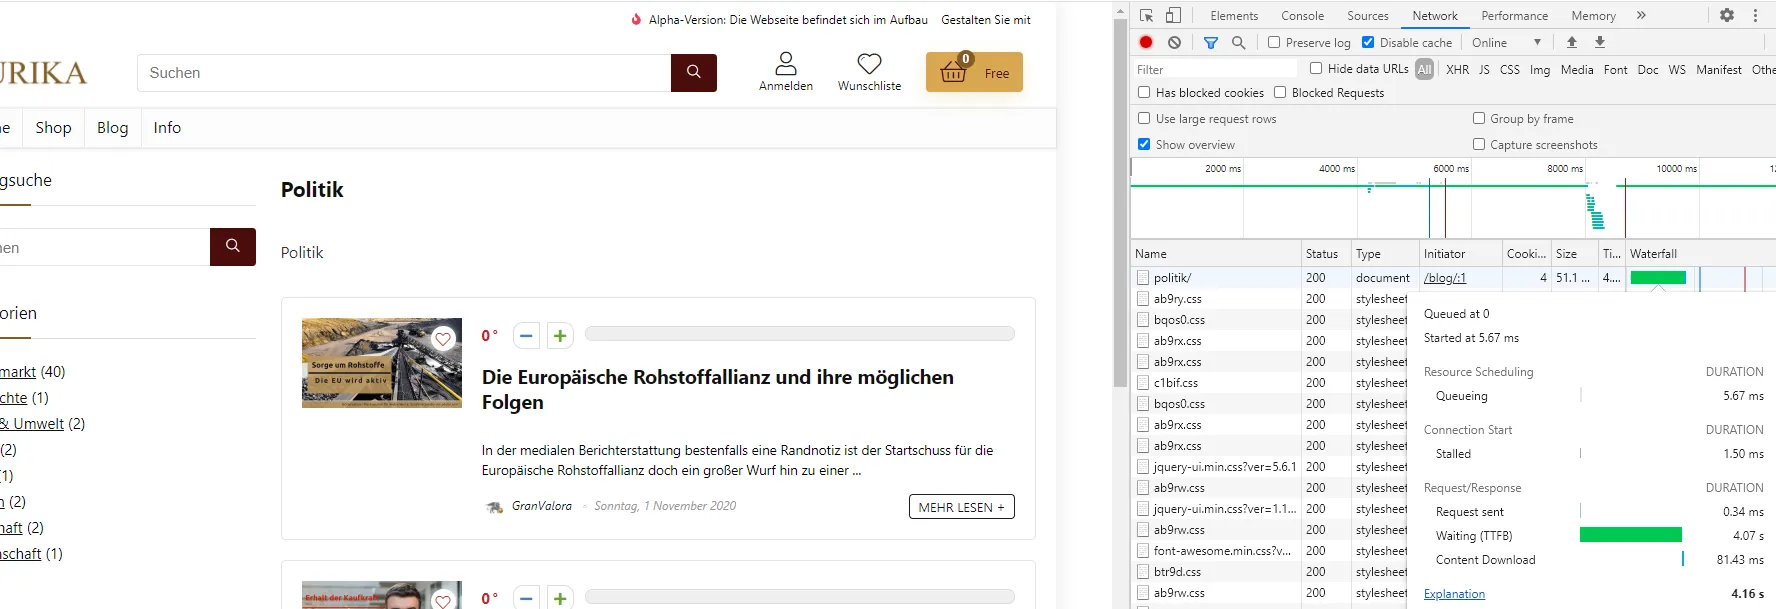The width and height of the screenshot is (1776, 609).
Task: Select the politik/ document request row
Action: click(x=1453, y=278)
